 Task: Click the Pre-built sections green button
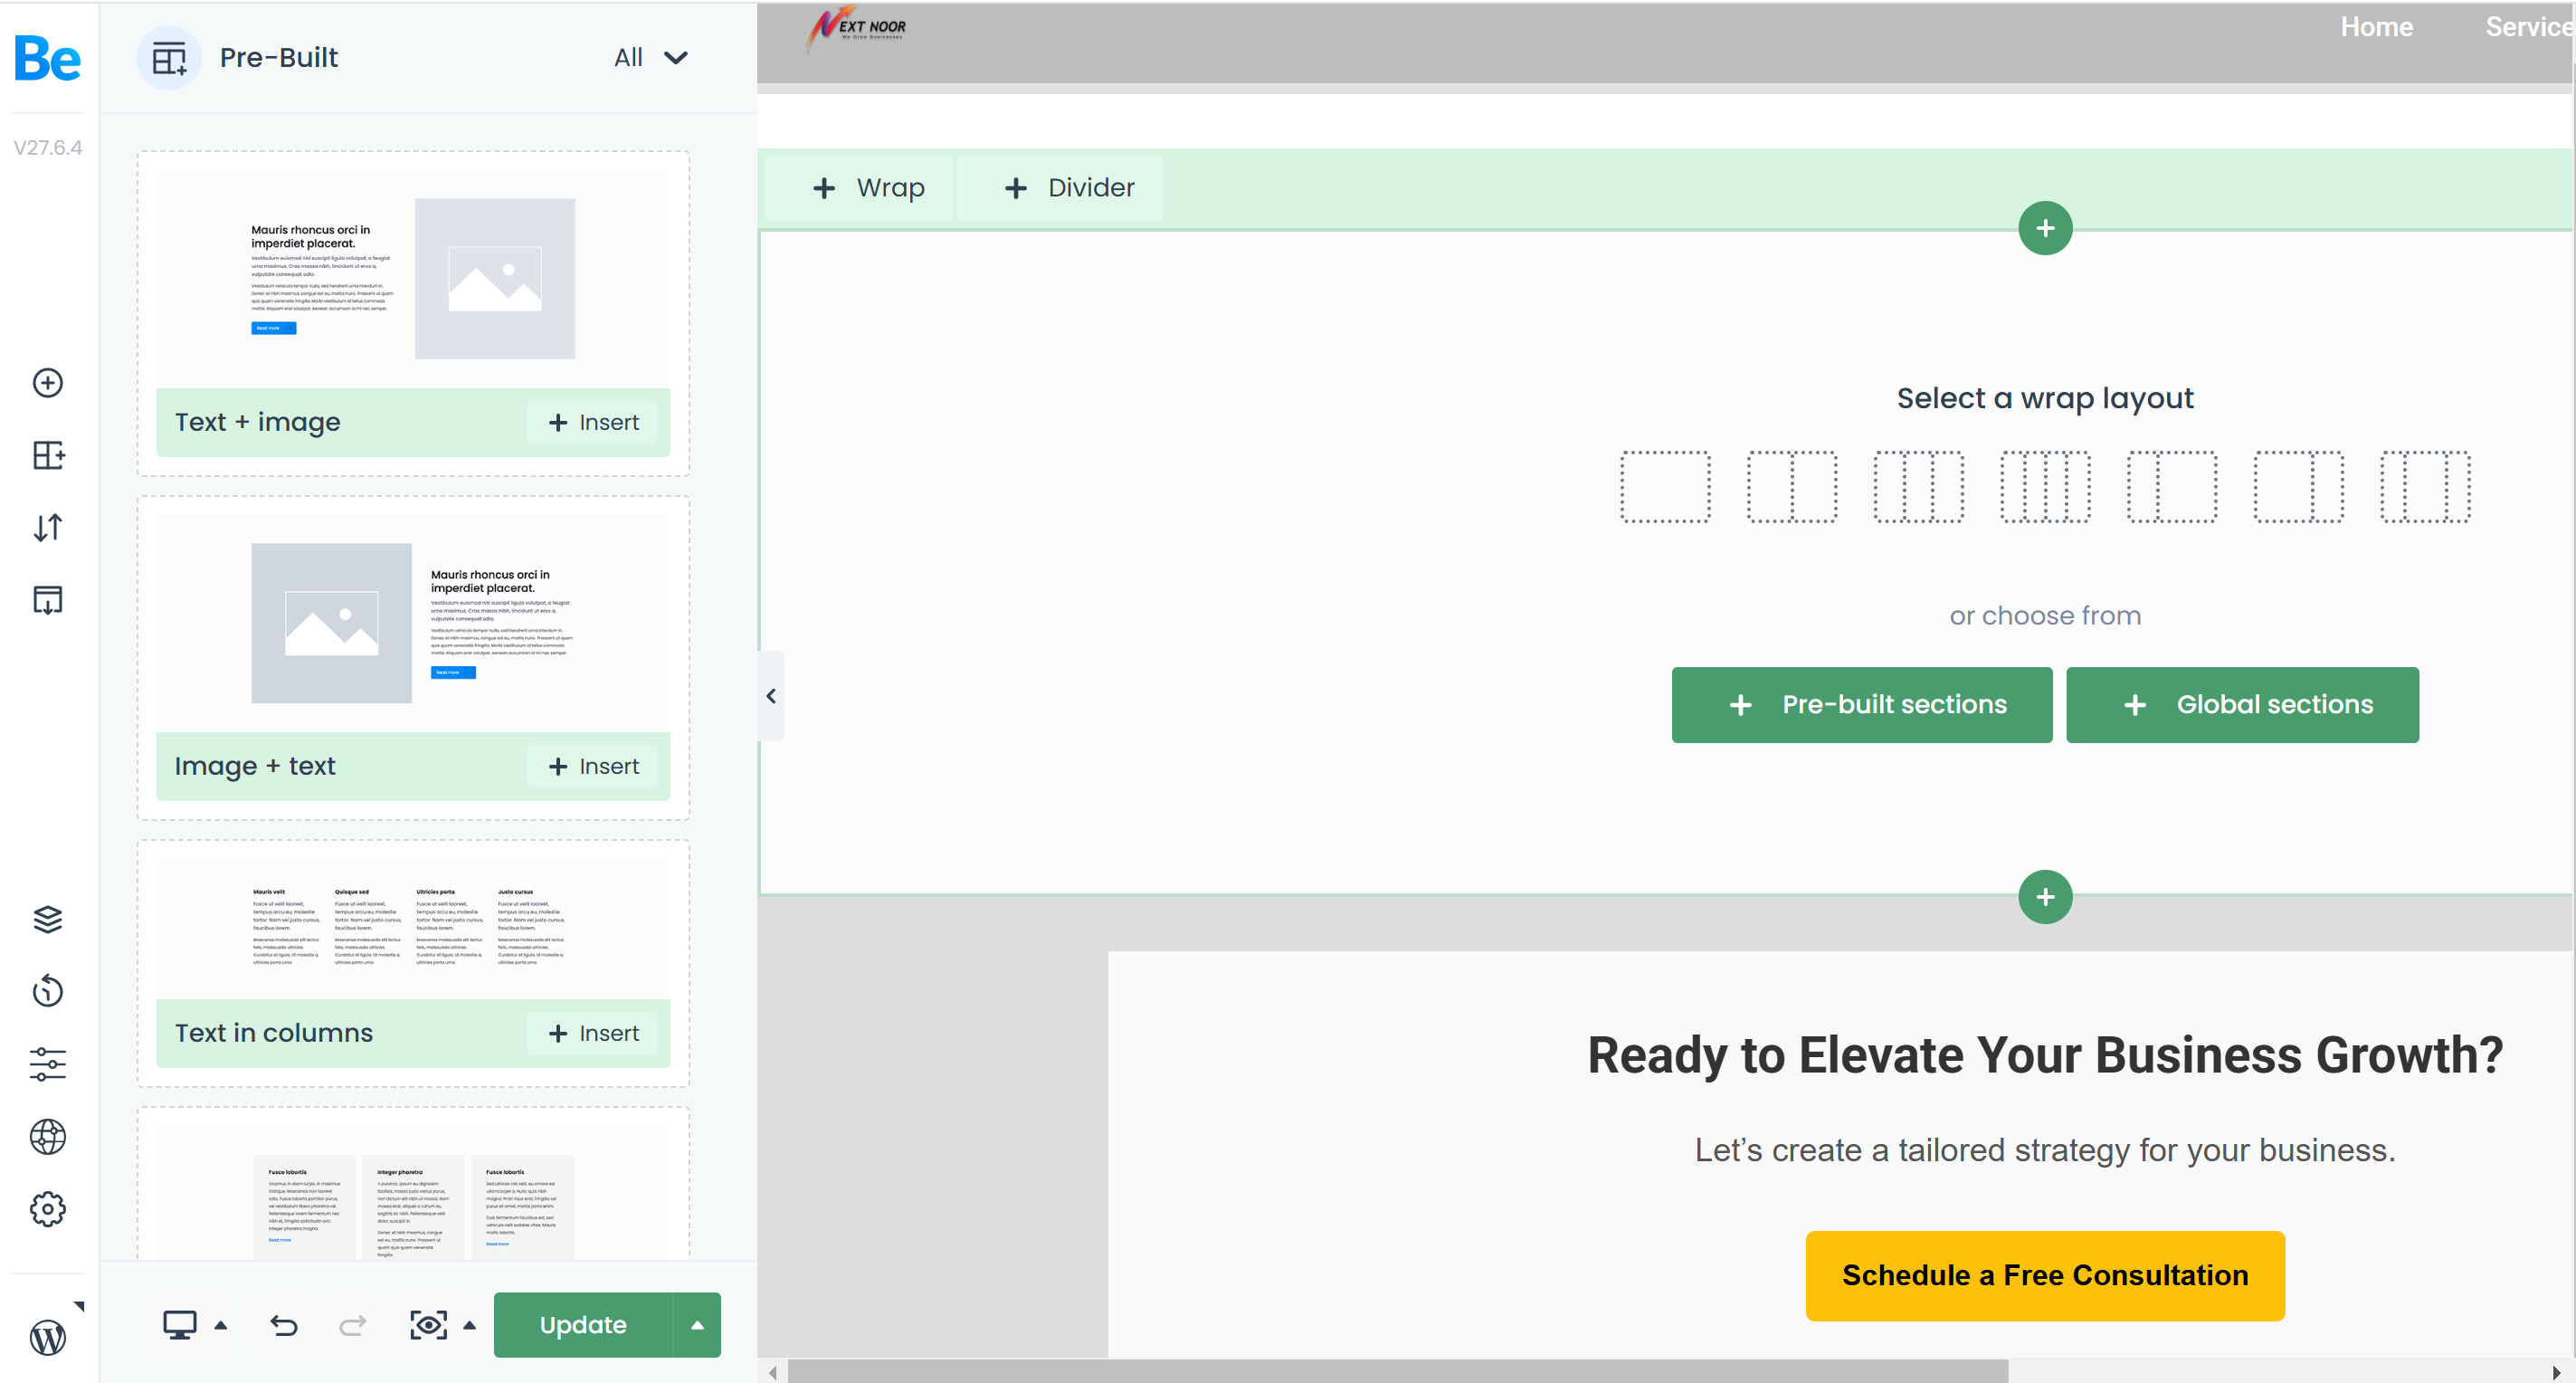(1861, 705)
